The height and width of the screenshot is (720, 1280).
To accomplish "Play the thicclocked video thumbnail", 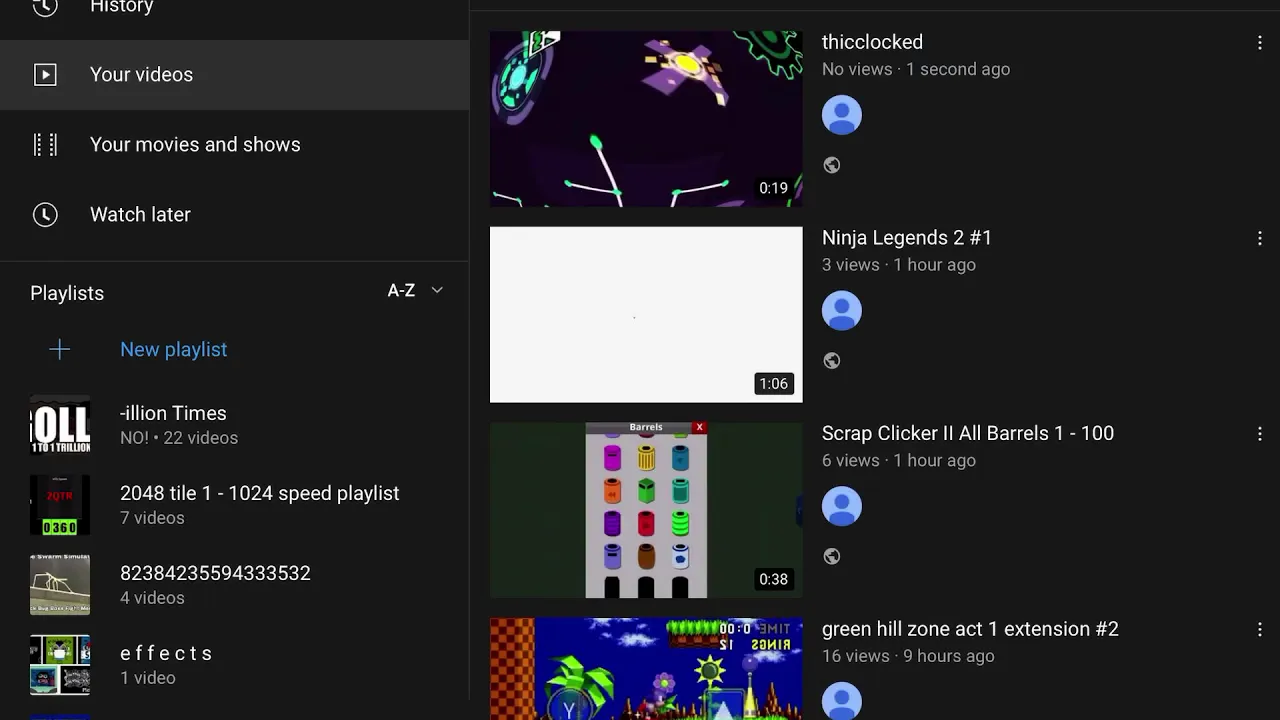I will pyautogui.click(x=646, y=119).
